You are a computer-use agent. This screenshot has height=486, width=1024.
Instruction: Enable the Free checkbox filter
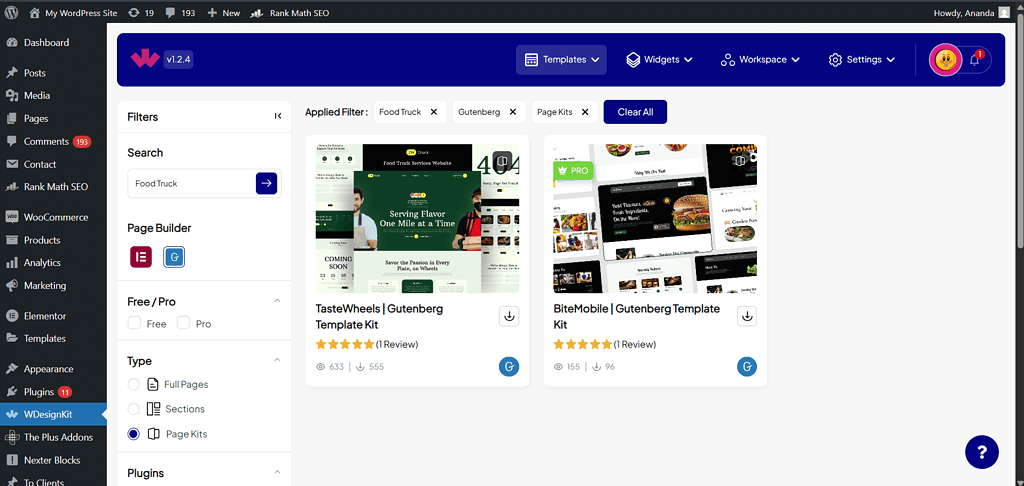[135, 324]
